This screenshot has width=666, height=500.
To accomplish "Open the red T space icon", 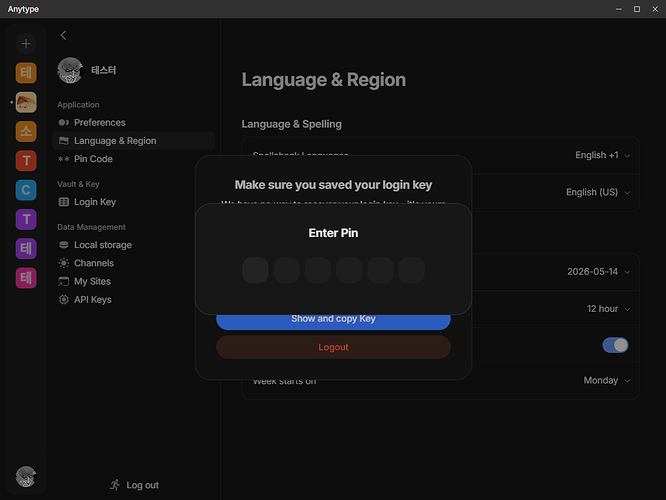I will (x=26, y=161).
